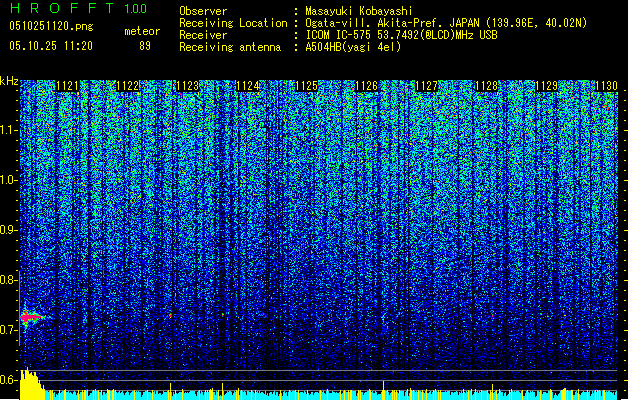629x400 pixels.
Task: Click the Observer label
Action: point(203,11)
